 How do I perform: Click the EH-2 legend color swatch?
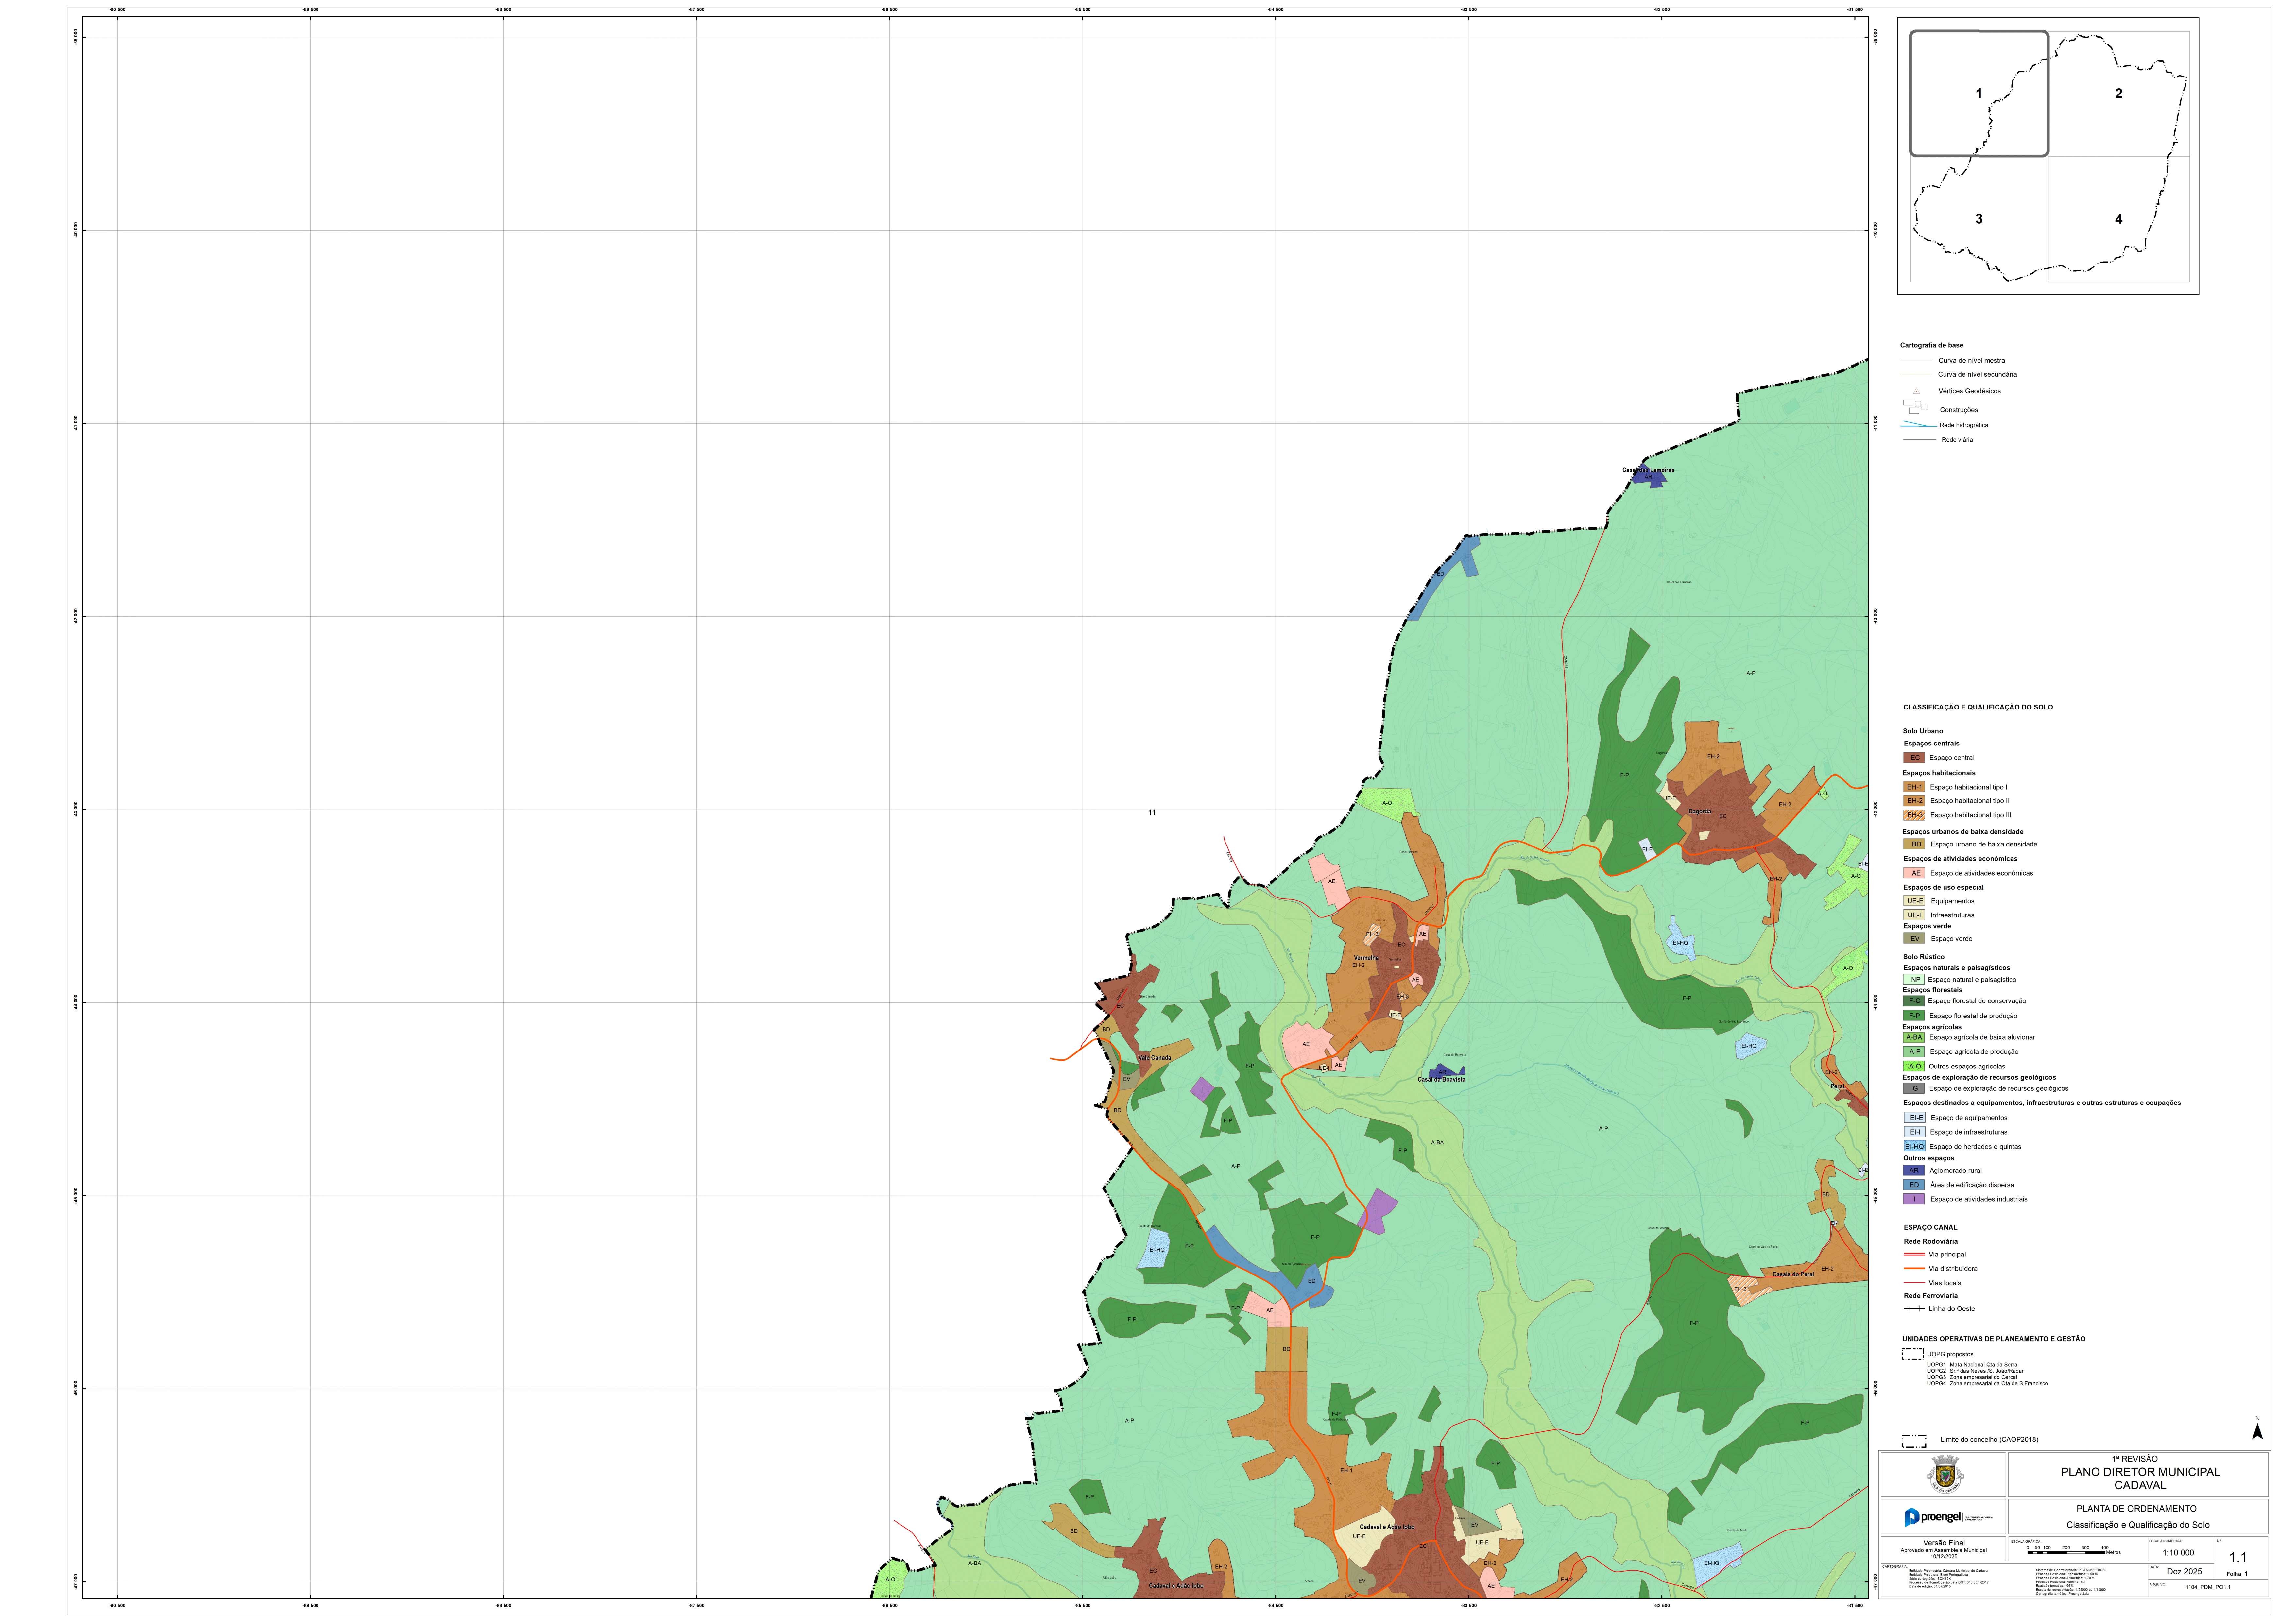click(1914, 801)
